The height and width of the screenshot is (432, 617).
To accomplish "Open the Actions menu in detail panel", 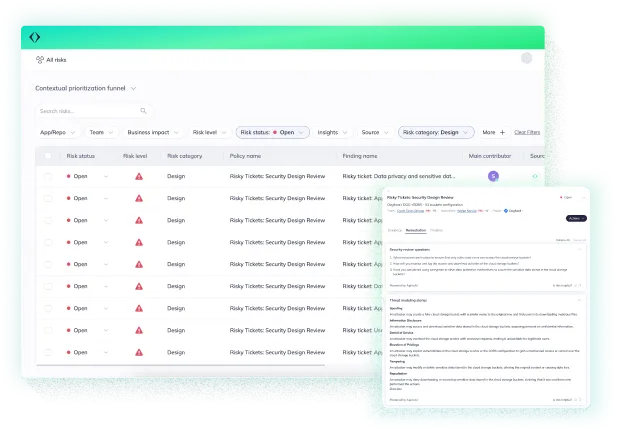I will point(576,218).
